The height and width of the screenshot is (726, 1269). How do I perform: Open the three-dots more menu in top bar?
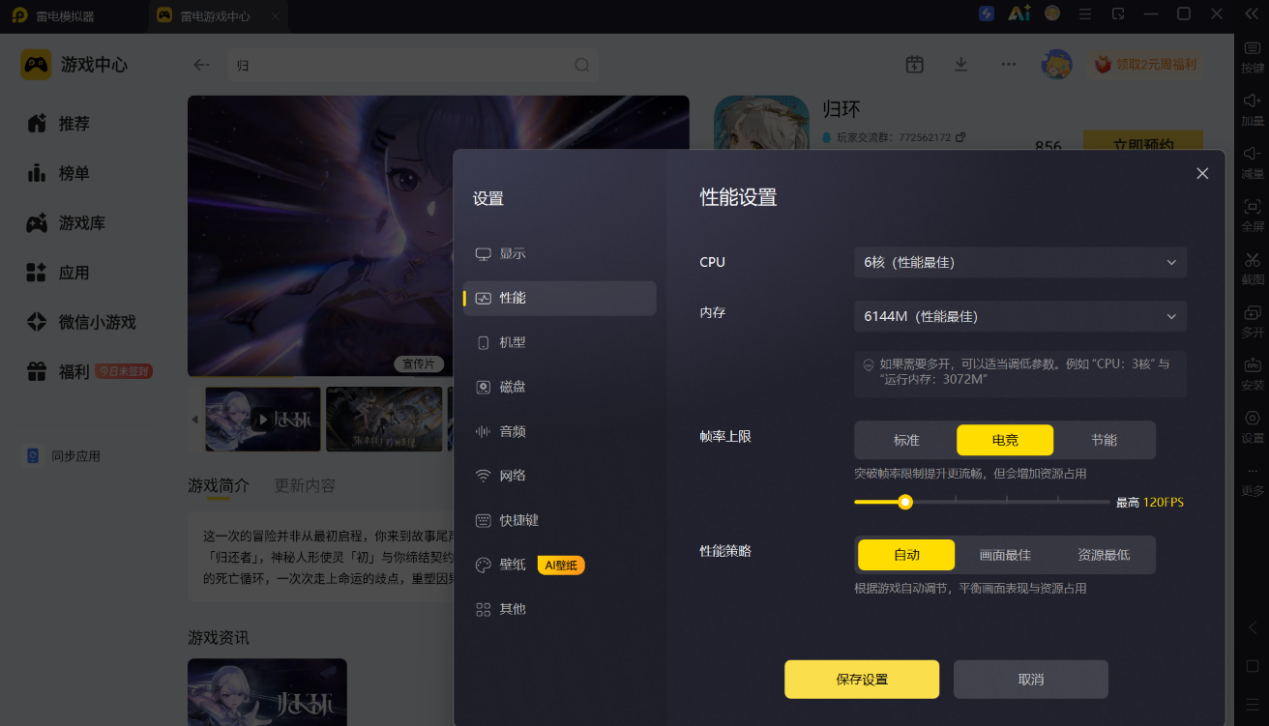pyautogui.click(x=1008, y=64)
